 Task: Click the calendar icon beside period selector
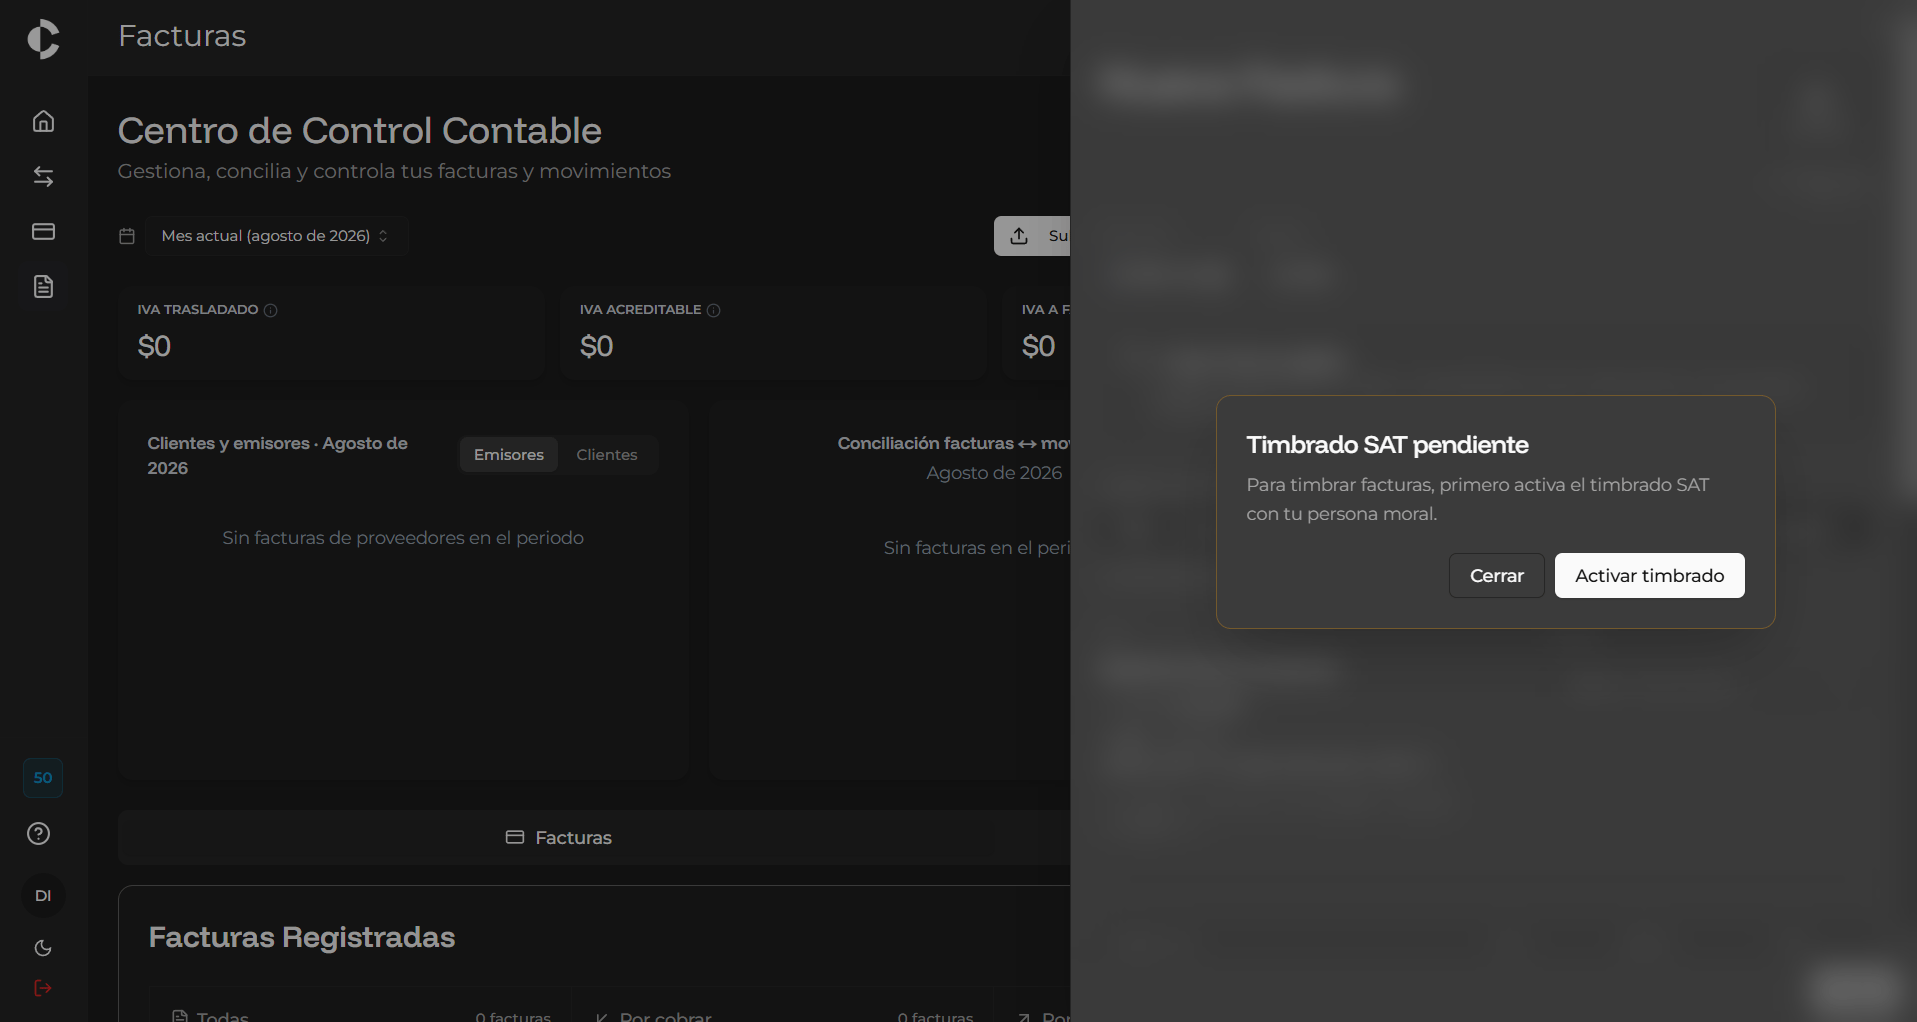tap(127, 236)
